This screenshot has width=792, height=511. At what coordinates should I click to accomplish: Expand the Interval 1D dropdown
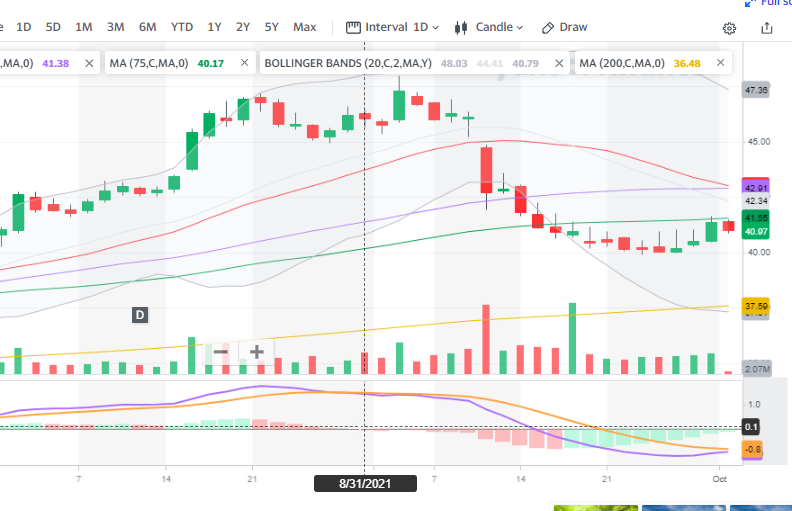pos(387,27)
